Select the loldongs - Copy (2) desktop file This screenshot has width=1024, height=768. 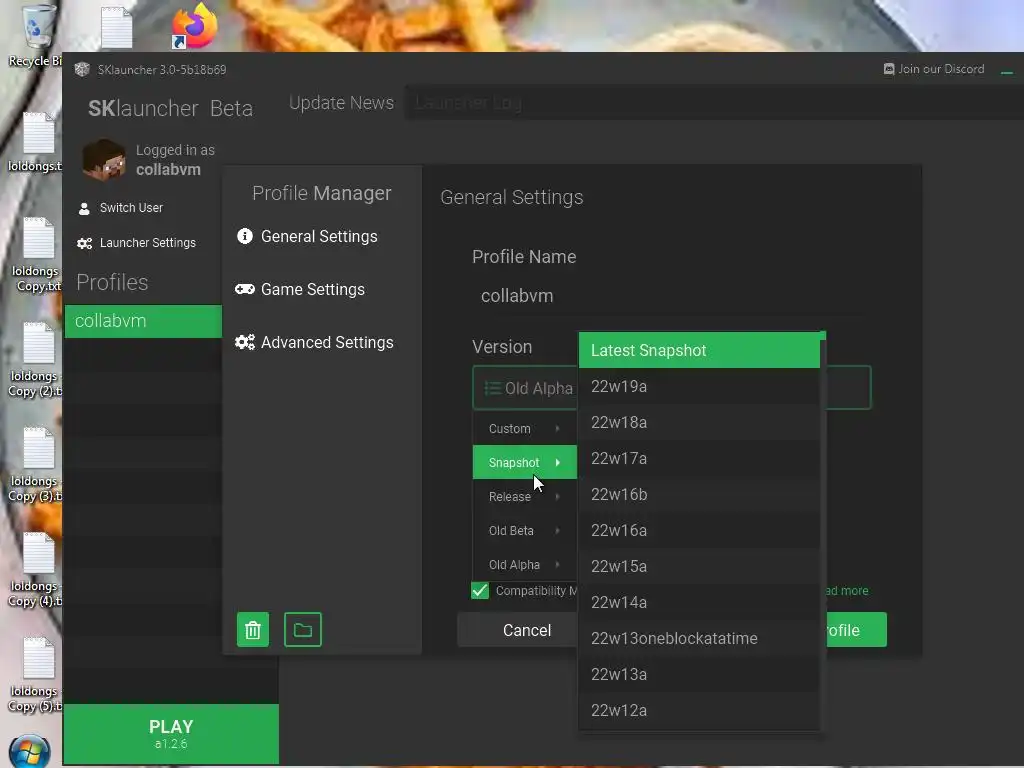36,360
